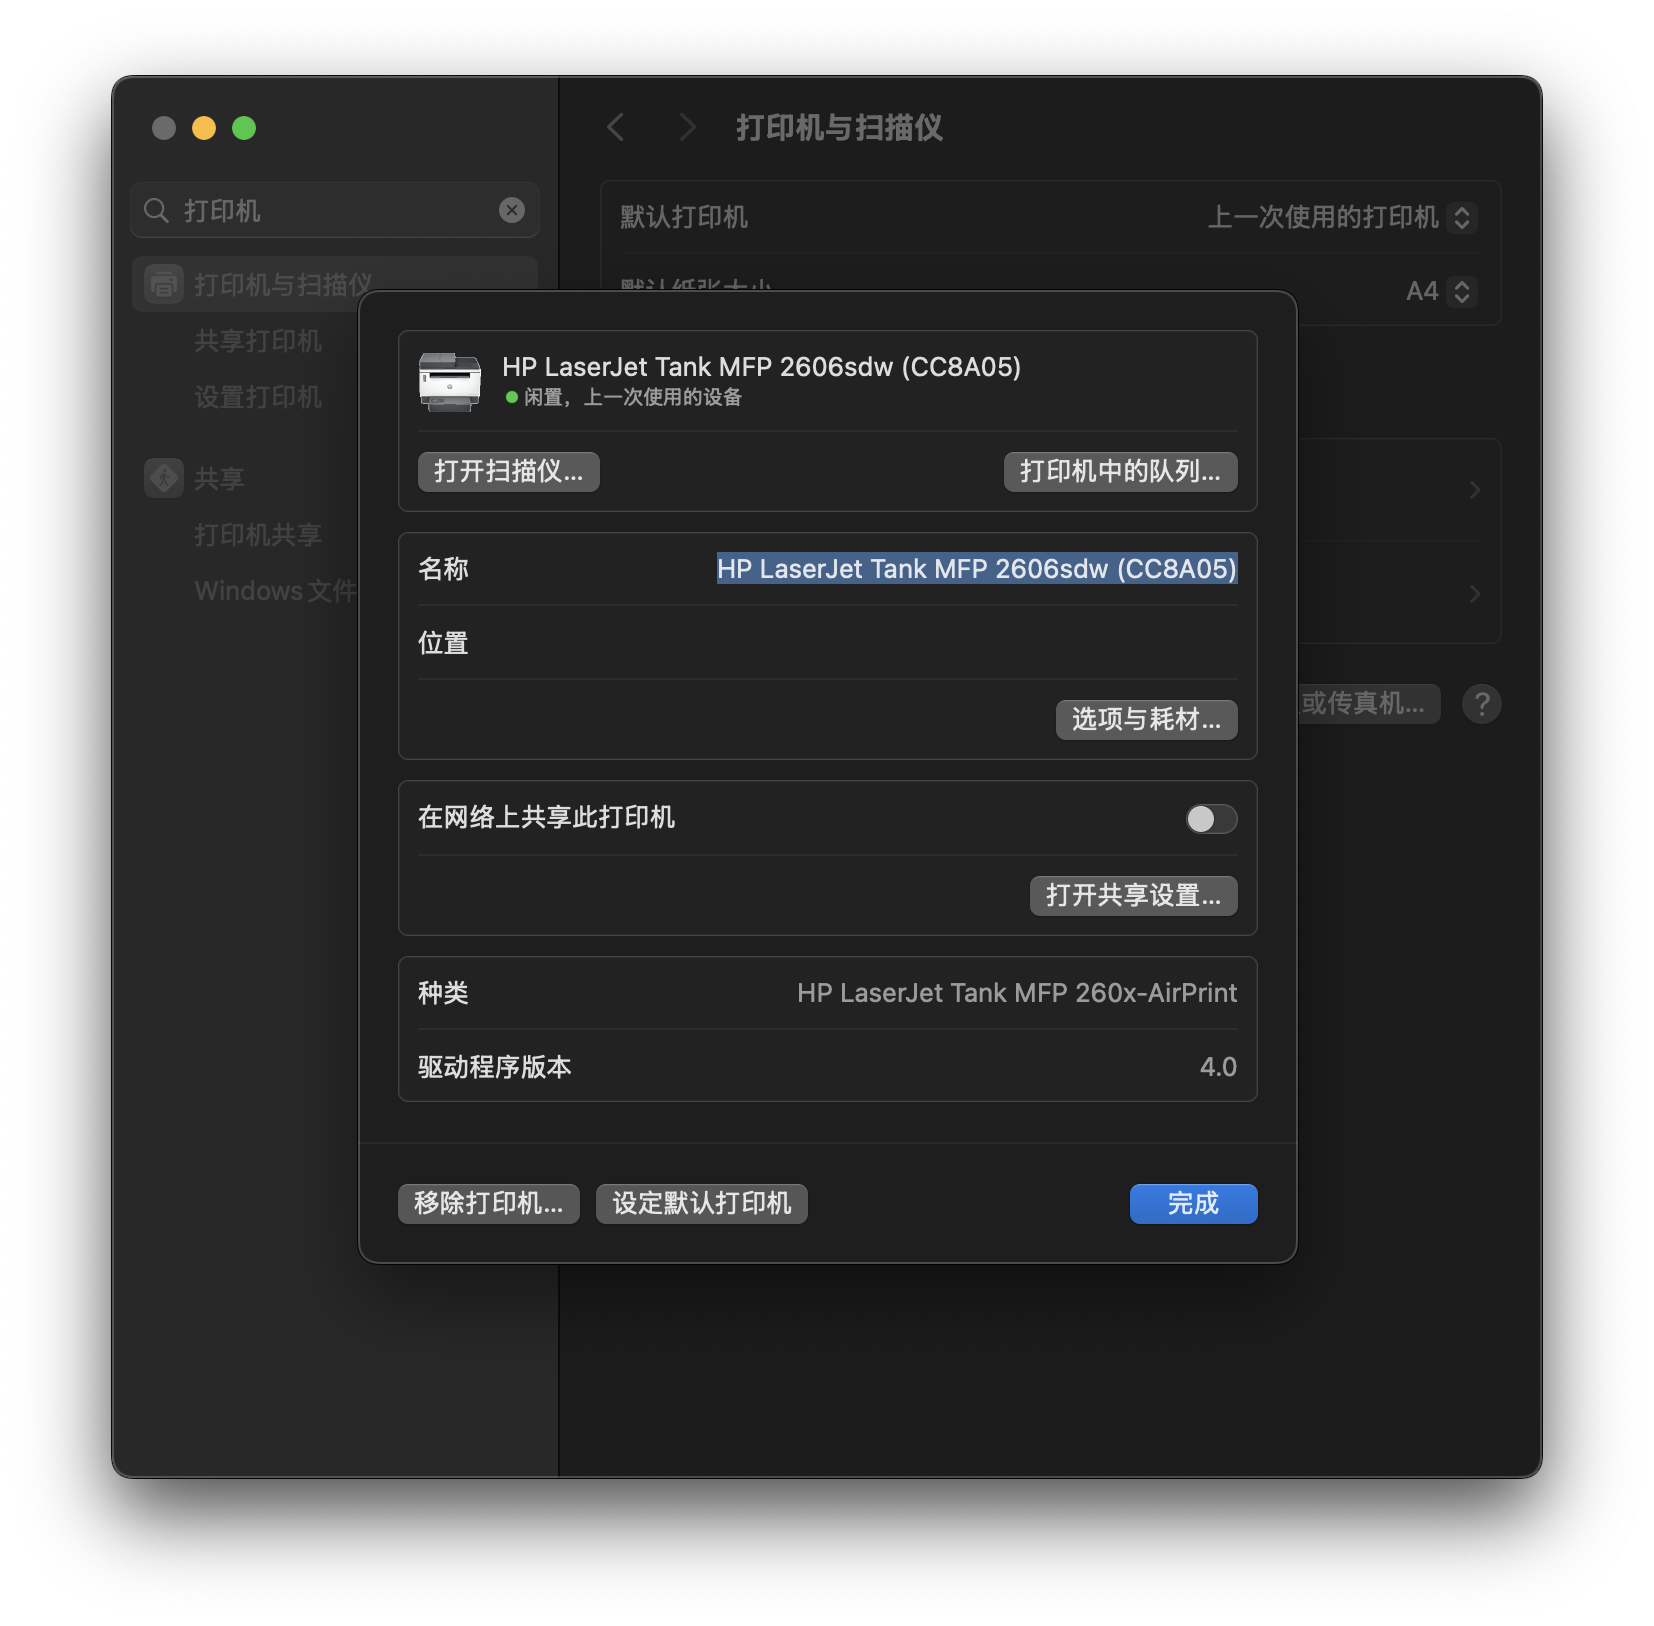
Task: Toggle 在网络上共享此打印机 switch
Action: click(1211, 819)
